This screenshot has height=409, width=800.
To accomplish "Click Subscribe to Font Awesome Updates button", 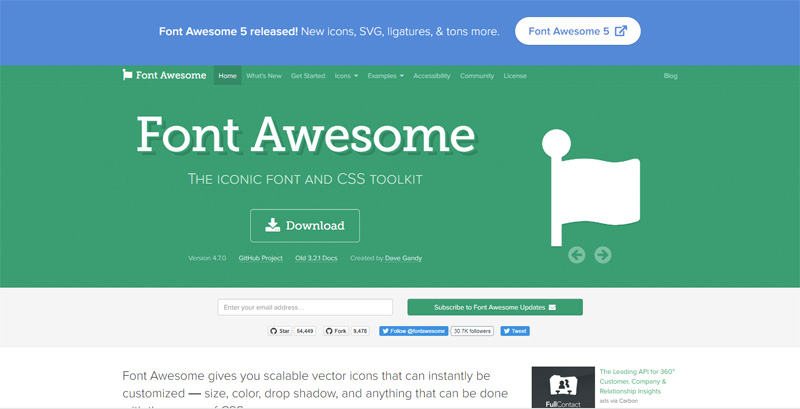I will (x=495, y=307).
